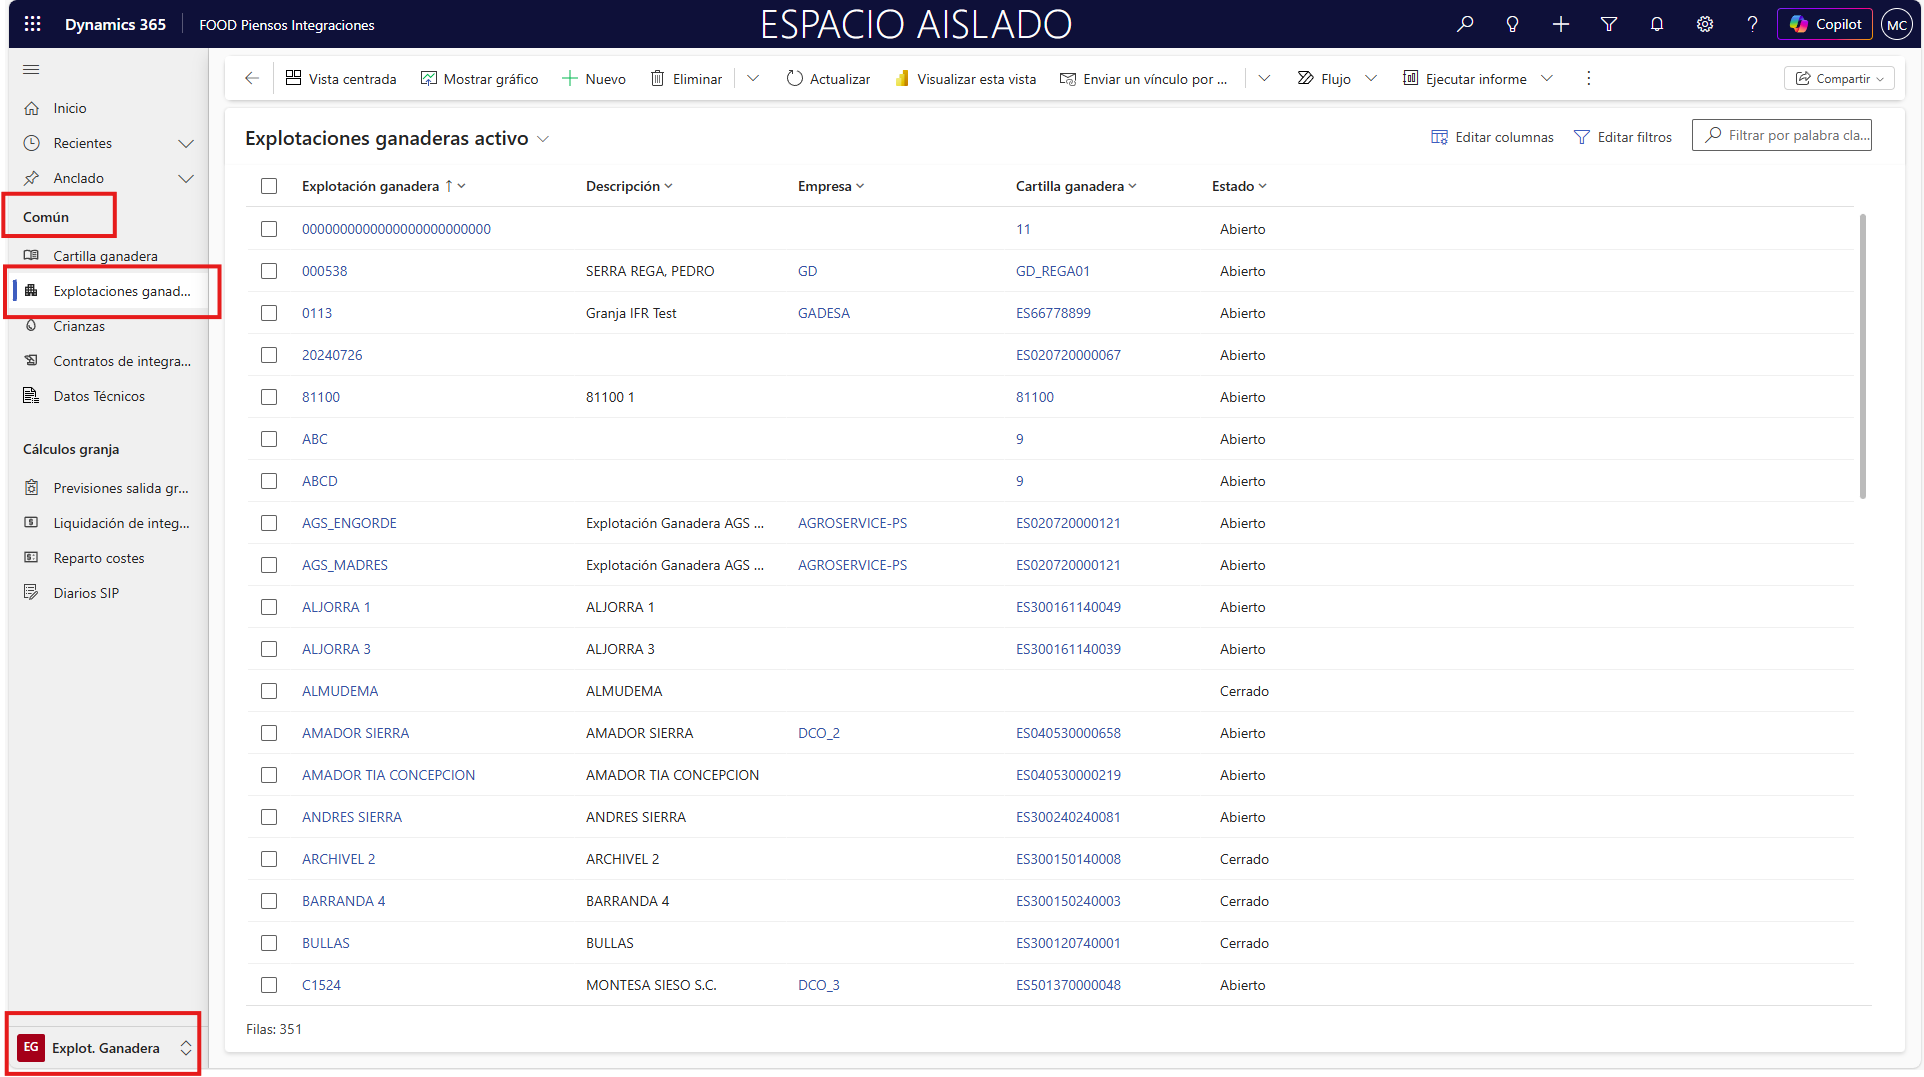The width and height of the screenshot is (1924, 1077).
Task: Open the AGS_ENGORDE record link
Action: [349, 523]
